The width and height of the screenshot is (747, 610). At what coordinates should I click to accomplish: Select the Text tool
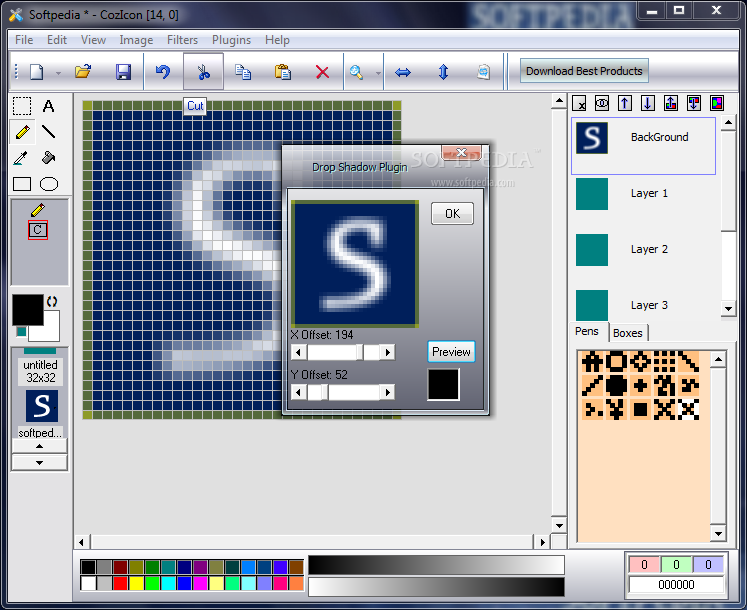(x=48, y=106)
